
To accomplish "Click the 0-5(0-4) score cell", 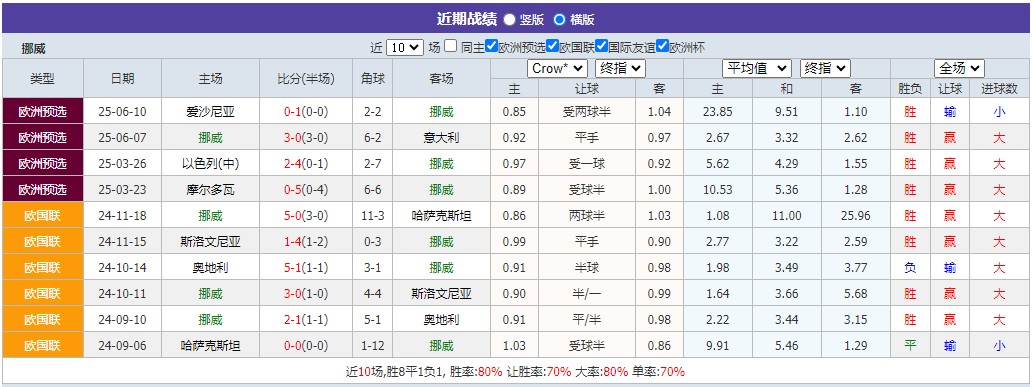I will coord(306,190).
